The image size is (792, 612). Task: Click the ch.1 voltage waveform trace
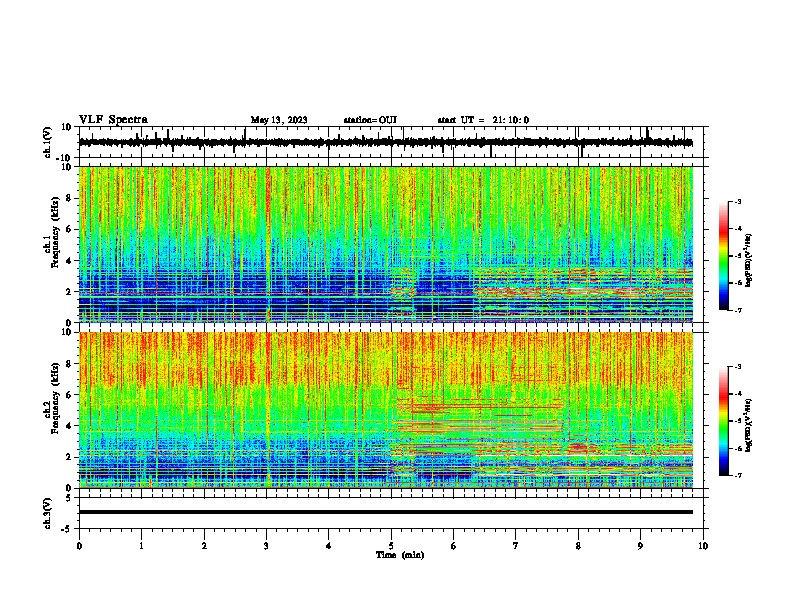click(x=385, y=143)
